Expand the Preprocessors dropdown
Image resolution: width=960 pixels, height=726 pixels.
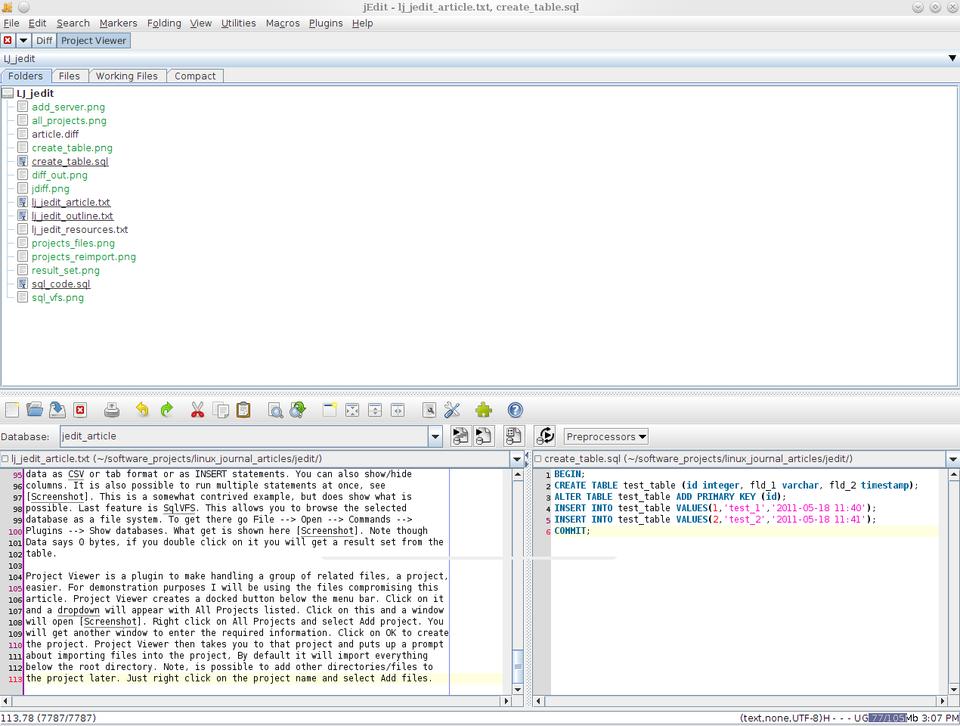pyautogui.click(x=606, y=436)
